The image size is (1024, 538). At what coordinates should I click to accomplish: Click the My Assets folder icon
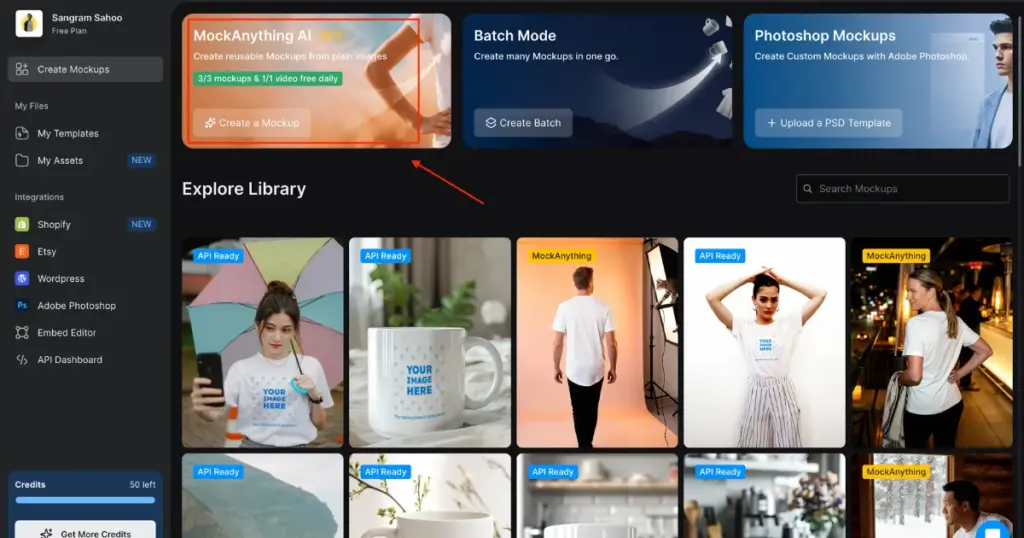point(22,161)
